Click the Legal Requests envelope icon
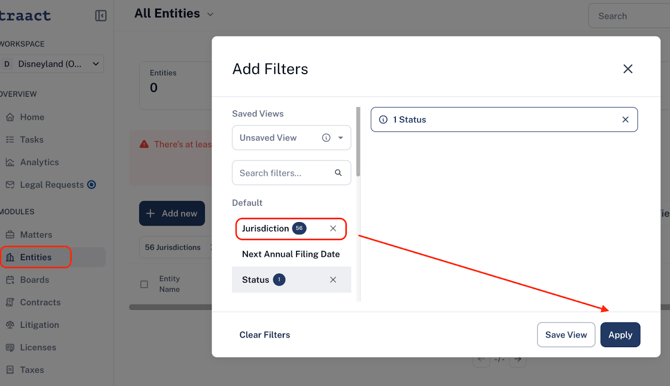670x386 pixels. click(x=10, y=185)
